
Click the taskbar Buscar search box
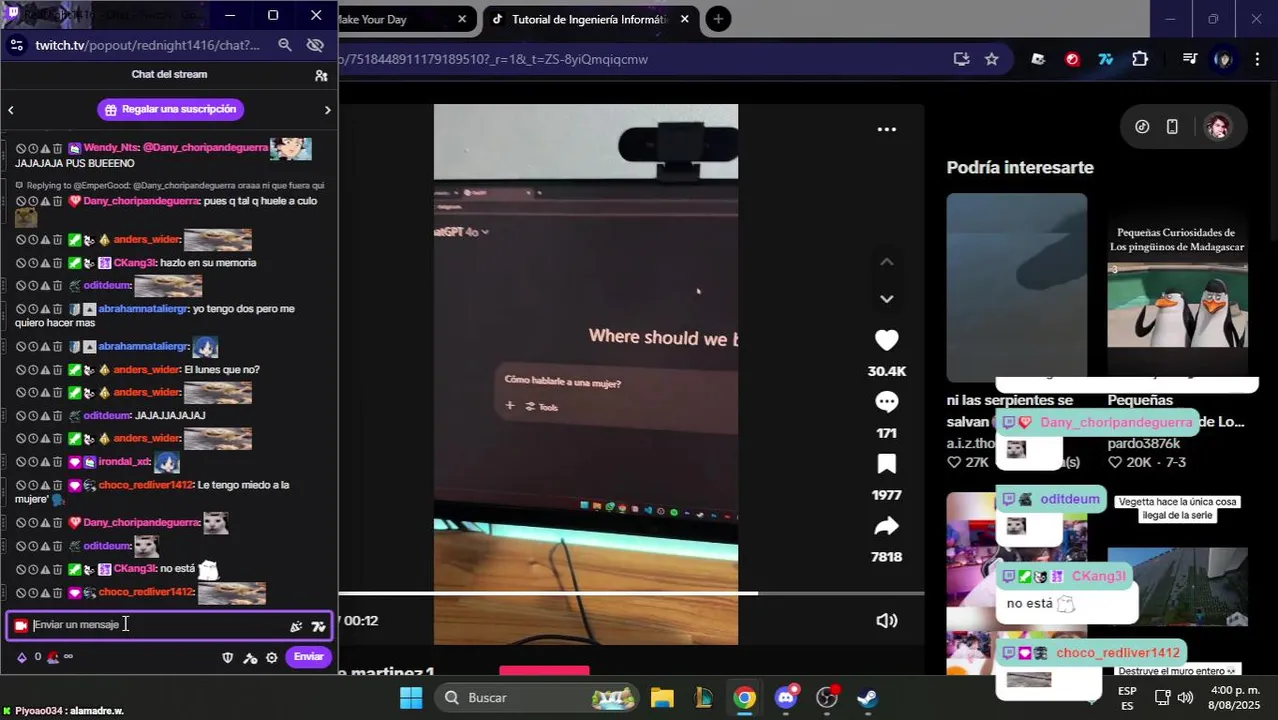tap(538, 697)
